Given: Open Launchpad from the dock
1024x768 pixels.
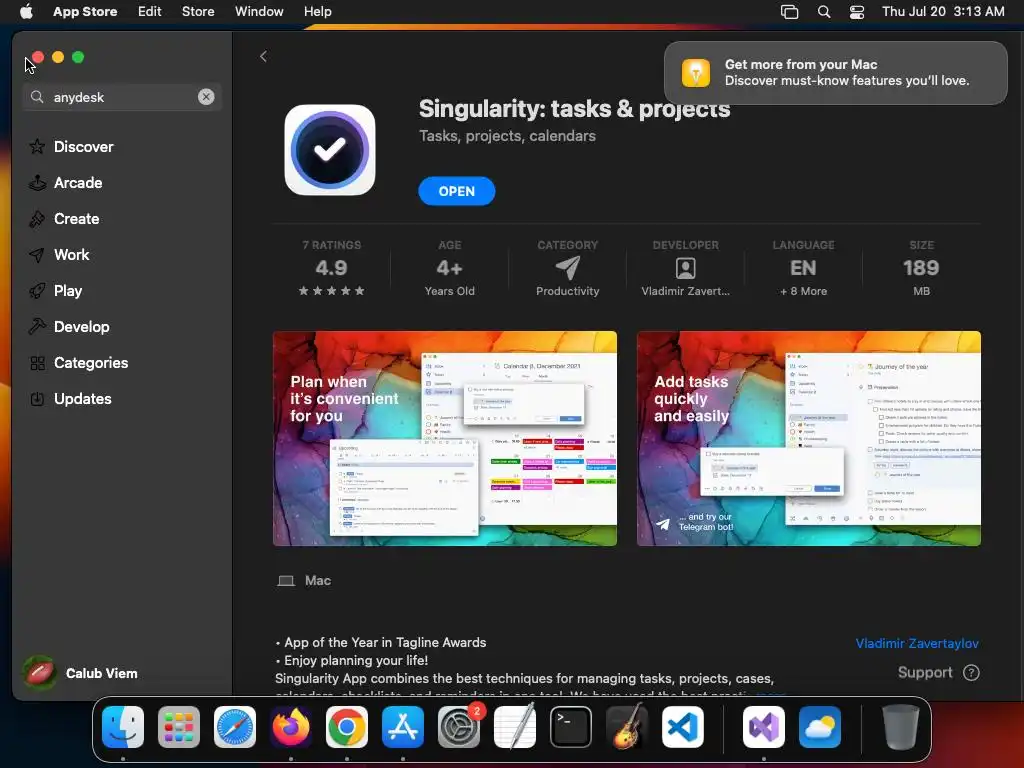Looking at the screenshot, I should [179, 727].
